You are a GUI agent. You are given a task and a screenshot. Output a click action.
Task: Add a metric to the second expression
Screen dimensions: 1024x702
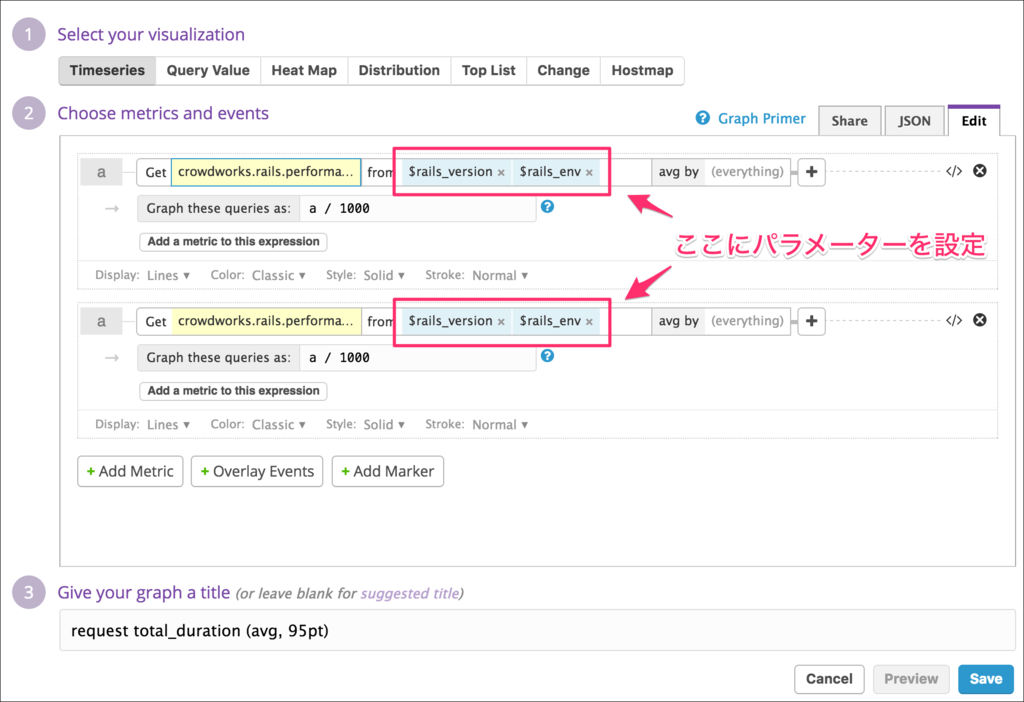[233, 391]
